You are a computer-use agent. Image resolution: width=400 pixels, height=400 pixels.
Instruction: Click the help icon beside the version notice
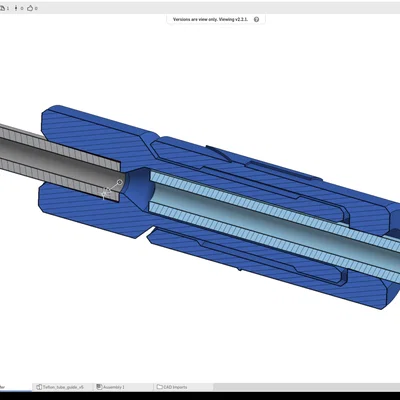point(256,19)
